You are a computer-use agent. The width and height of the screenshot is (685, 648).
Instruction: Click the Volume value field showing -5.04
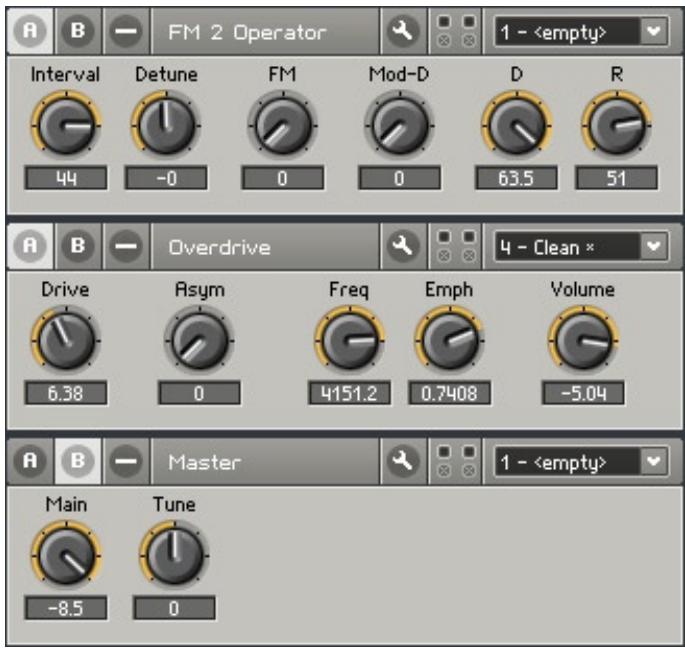coord(583,393)
